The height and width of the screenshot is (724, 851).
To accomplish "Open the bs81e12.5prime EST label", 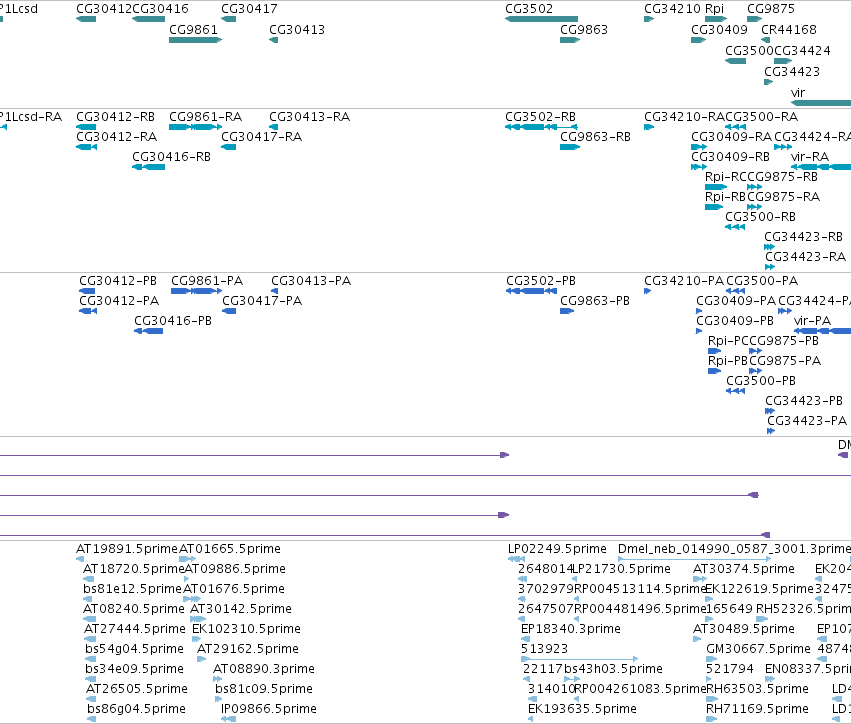I will tap(132, 589).
